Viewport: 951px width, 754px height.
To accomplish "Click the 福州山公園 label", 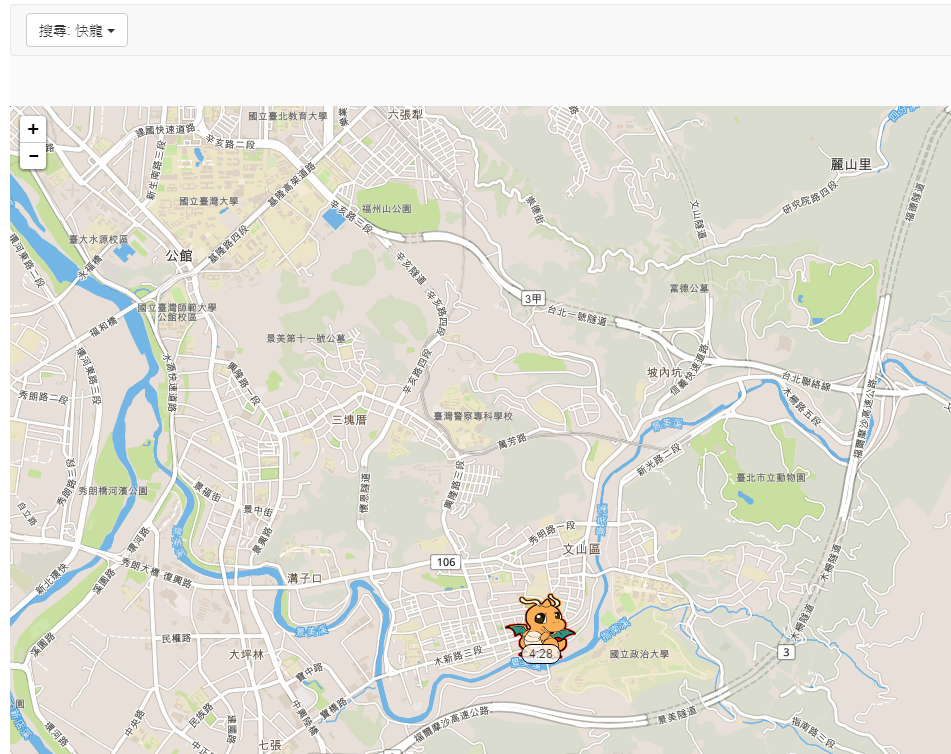I will coord(386,209).
